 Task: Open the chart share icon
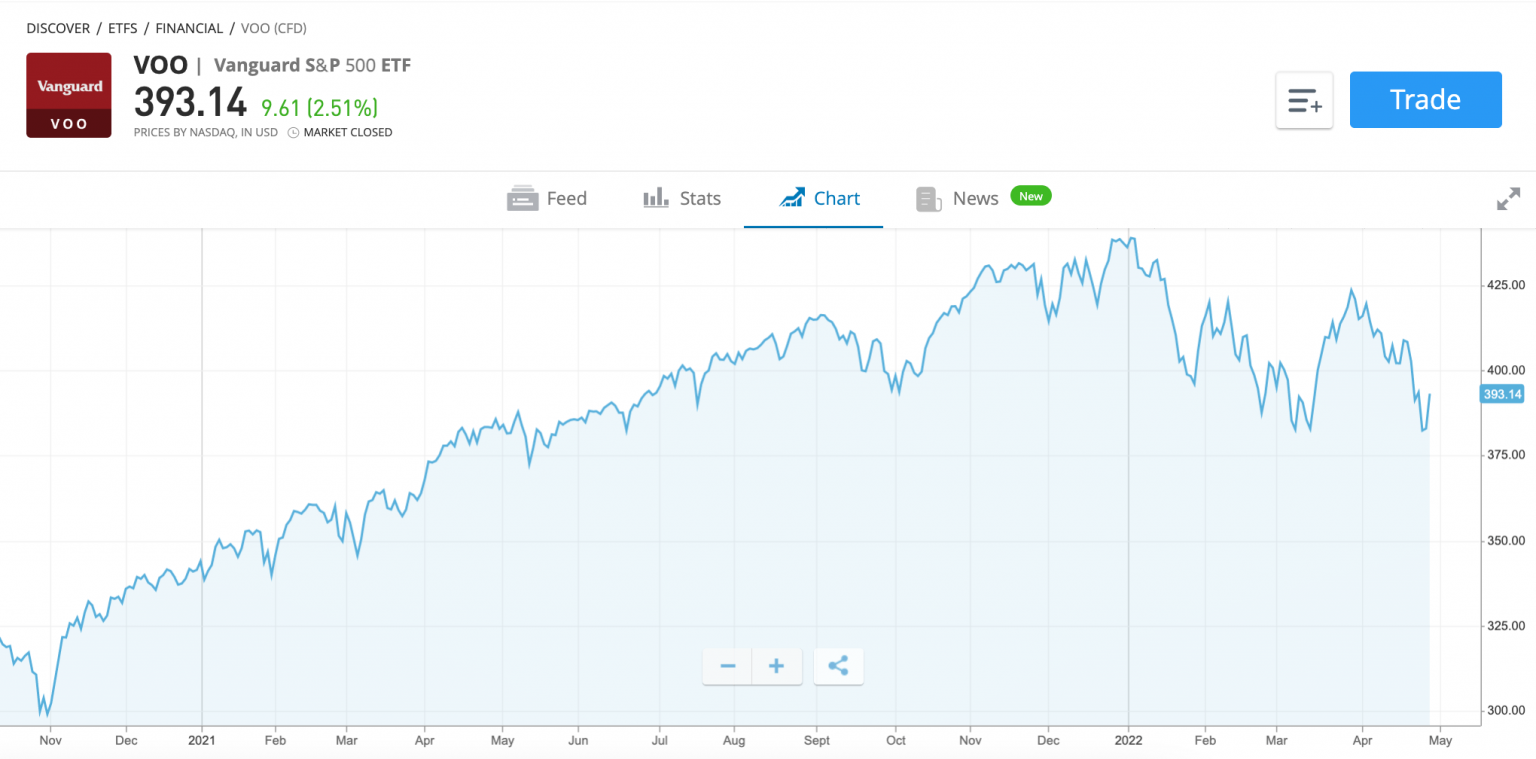click(838, 665)
